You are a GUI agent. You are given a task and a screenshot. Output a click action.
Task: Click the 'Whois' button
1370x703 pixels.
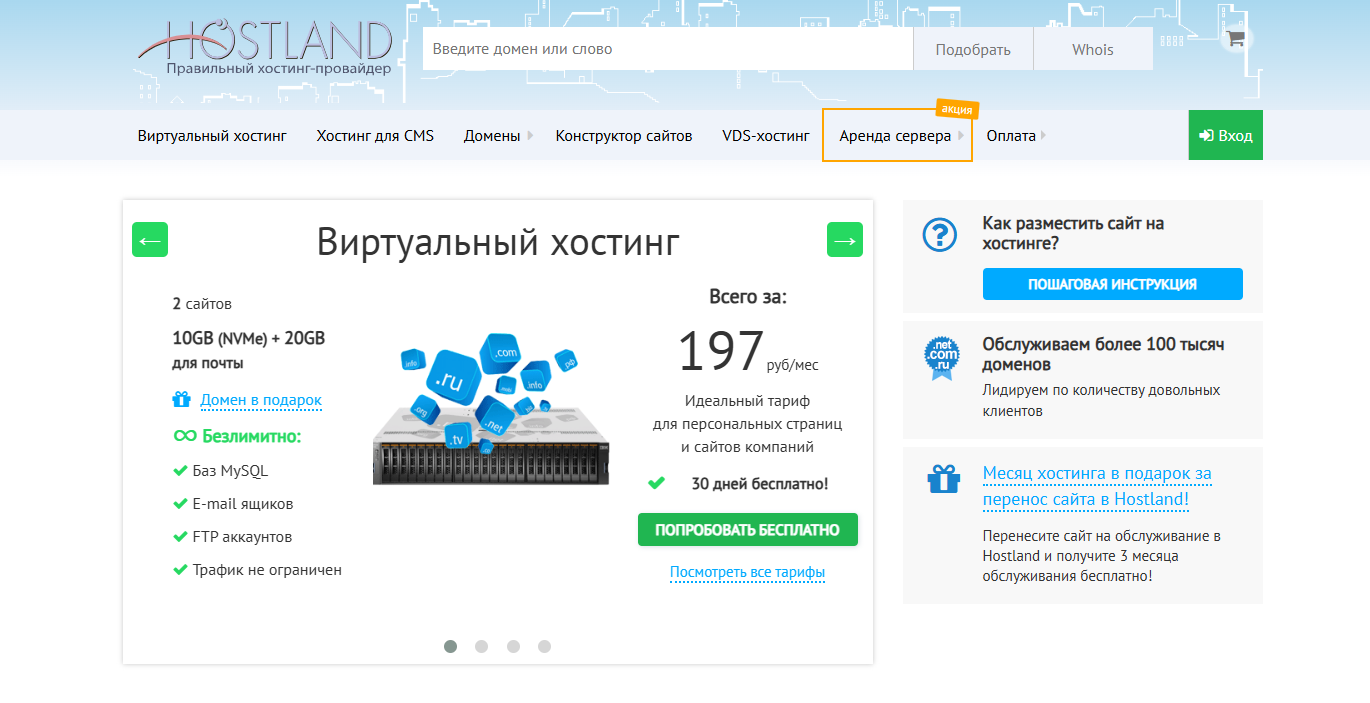tap(1093, 49)
